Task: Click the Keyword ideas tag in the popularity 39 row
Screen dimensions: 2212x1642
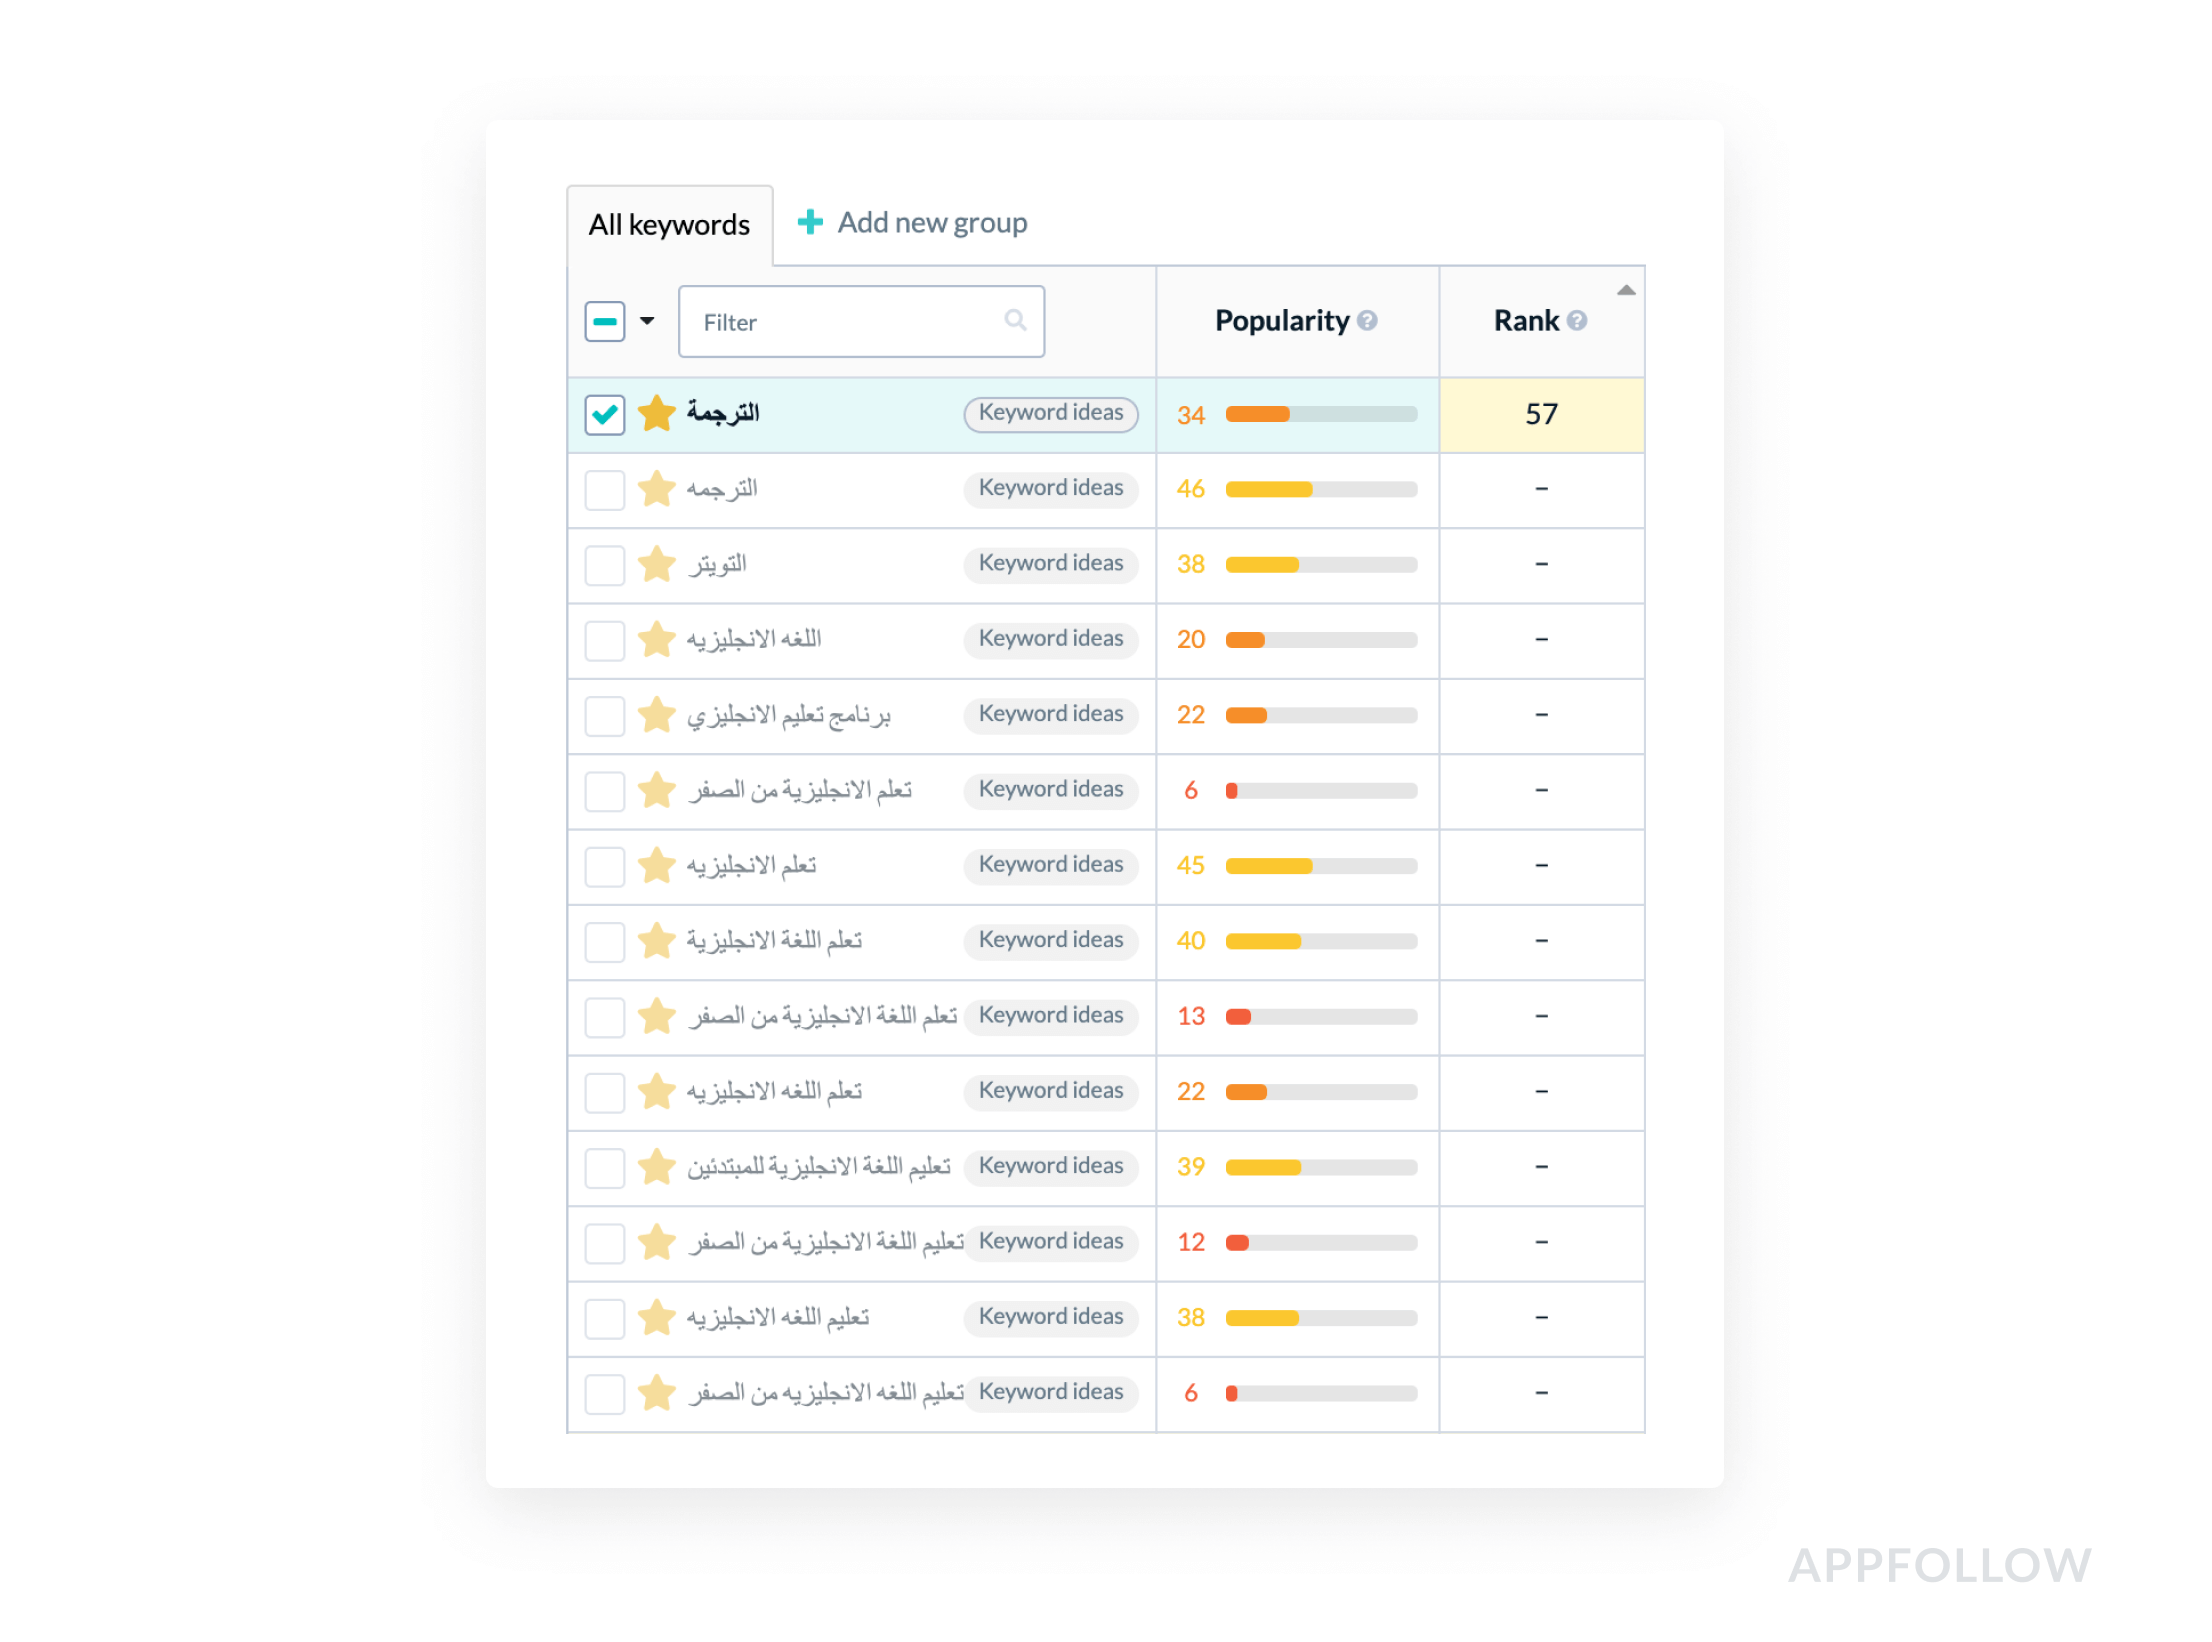Action: tap(1051, 1167)
